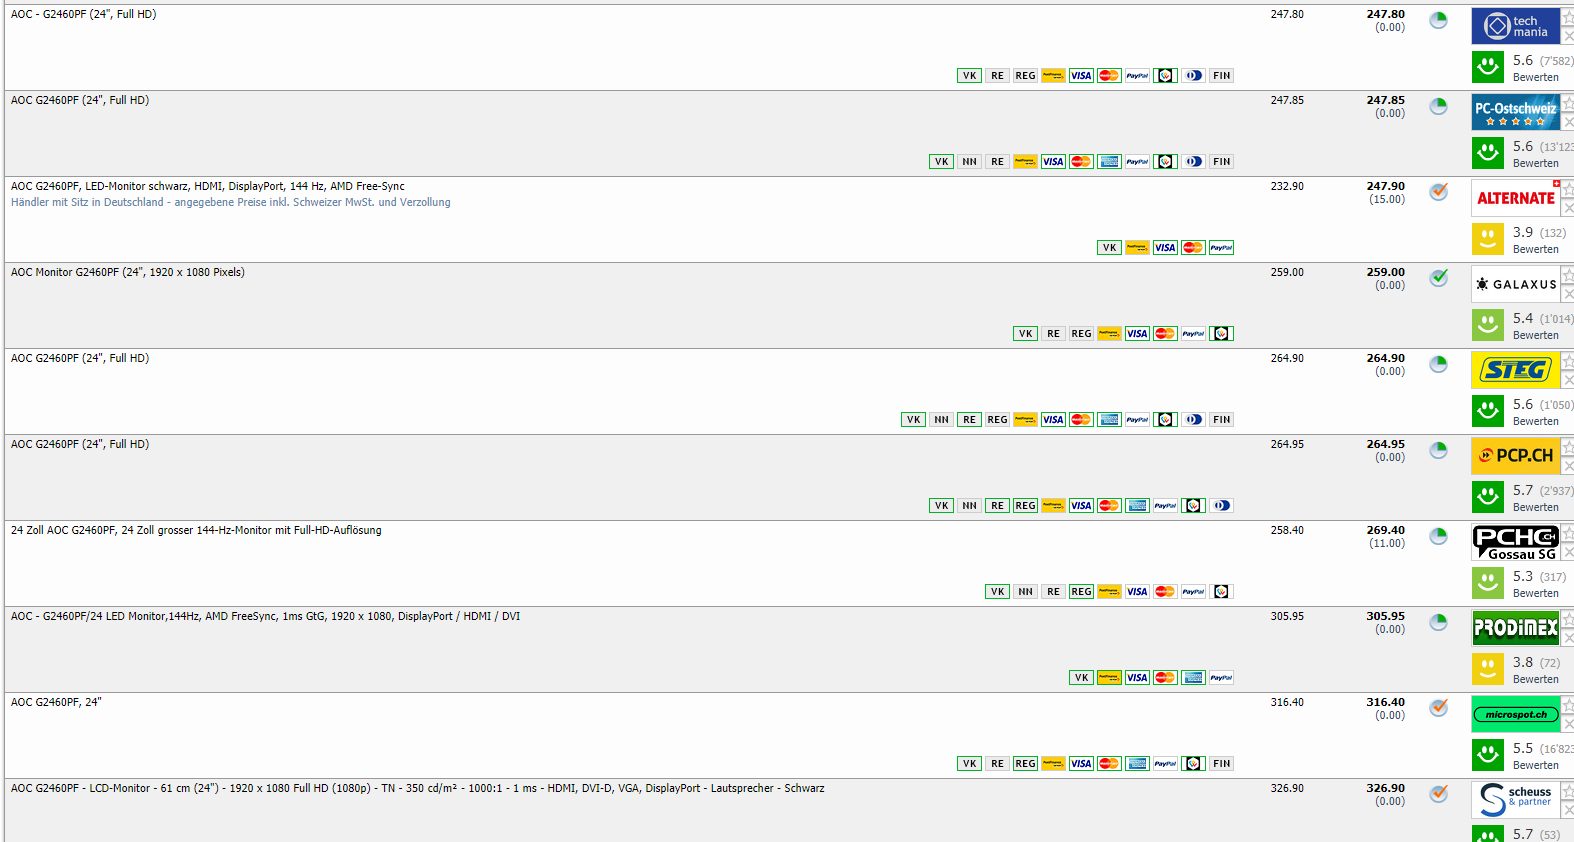The width and height of the screenshot is (1574, 842).
Task: Click the NN payment icon in PC-Ostschweiz row
Action: (969, 162)
